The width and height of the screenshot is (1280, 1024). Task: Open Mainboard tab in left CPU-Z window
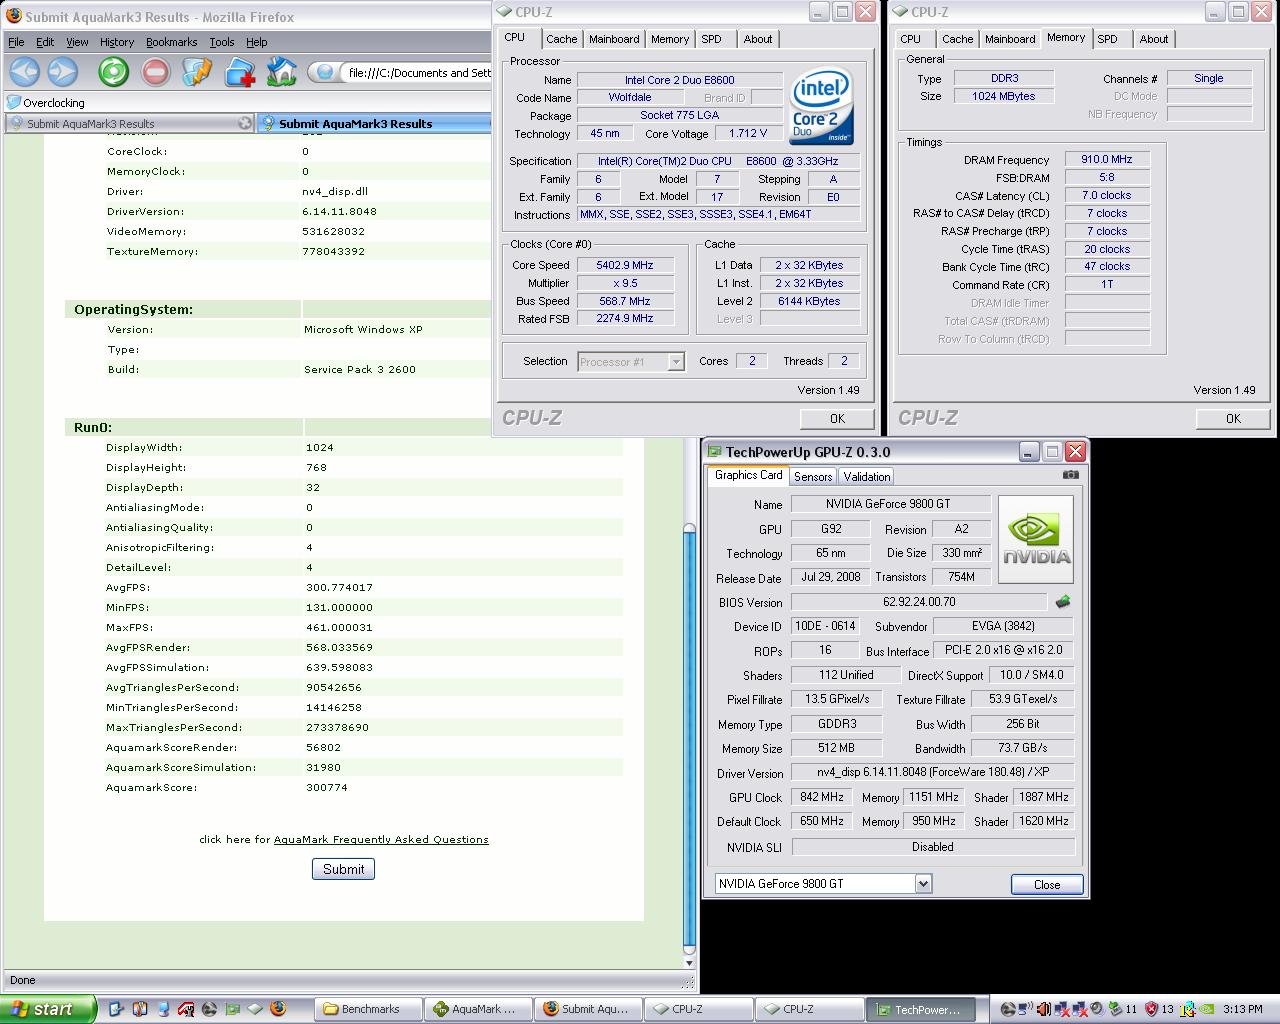point(614,39)
